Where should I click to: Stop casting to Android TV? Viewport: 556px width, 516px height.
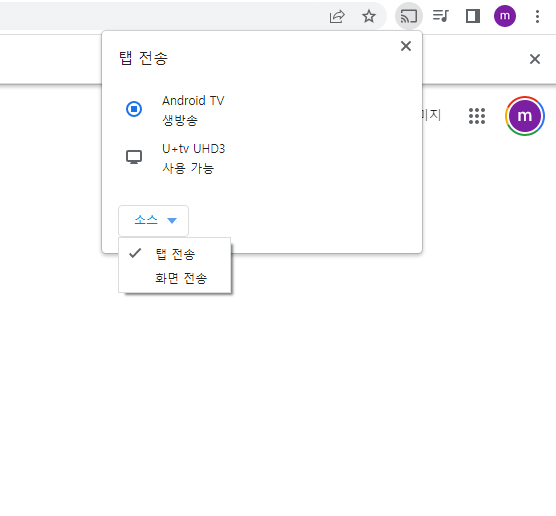click(x=134, y=109)
